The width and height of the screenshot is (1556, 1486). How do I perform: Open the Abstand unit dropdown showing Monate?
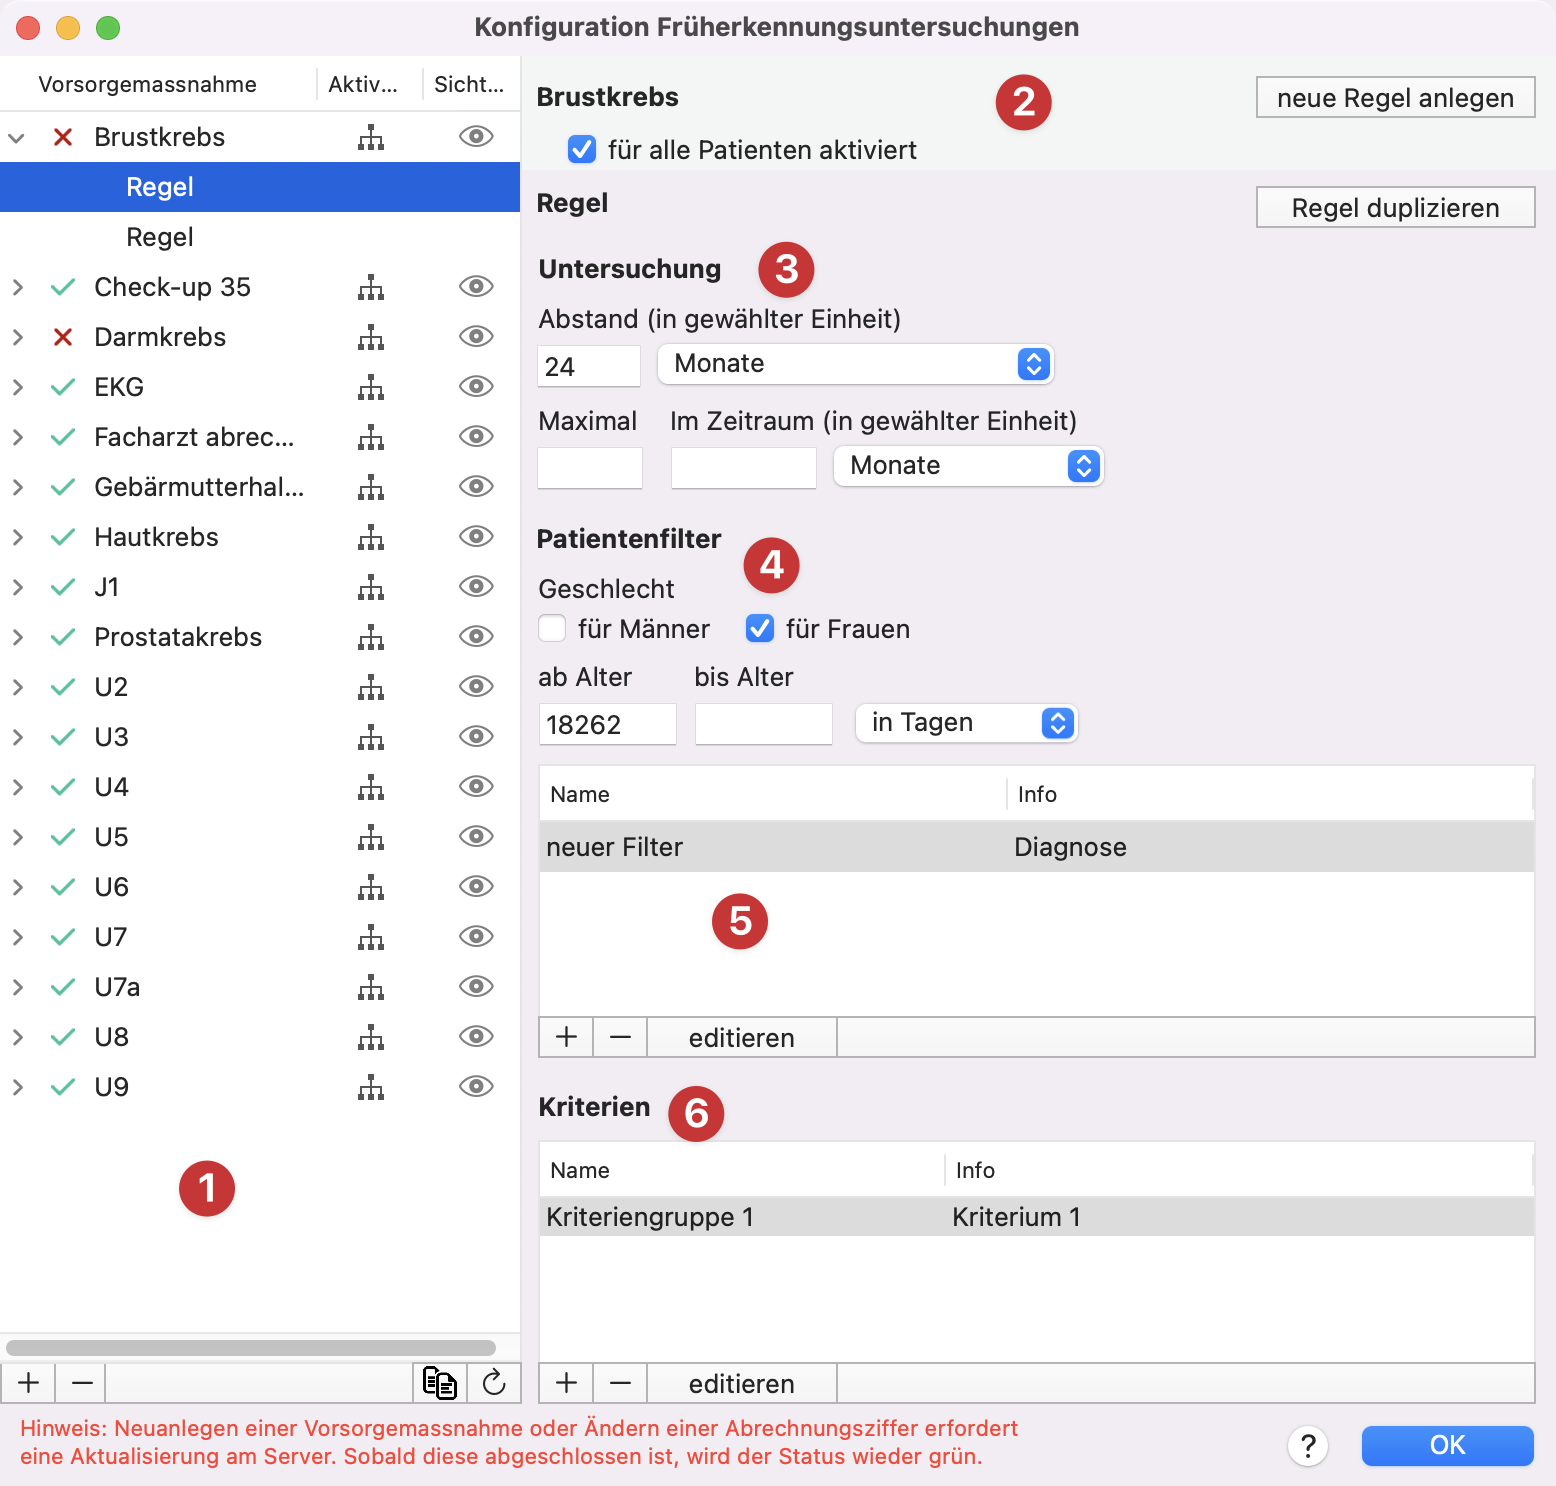(x=856, y=364)
